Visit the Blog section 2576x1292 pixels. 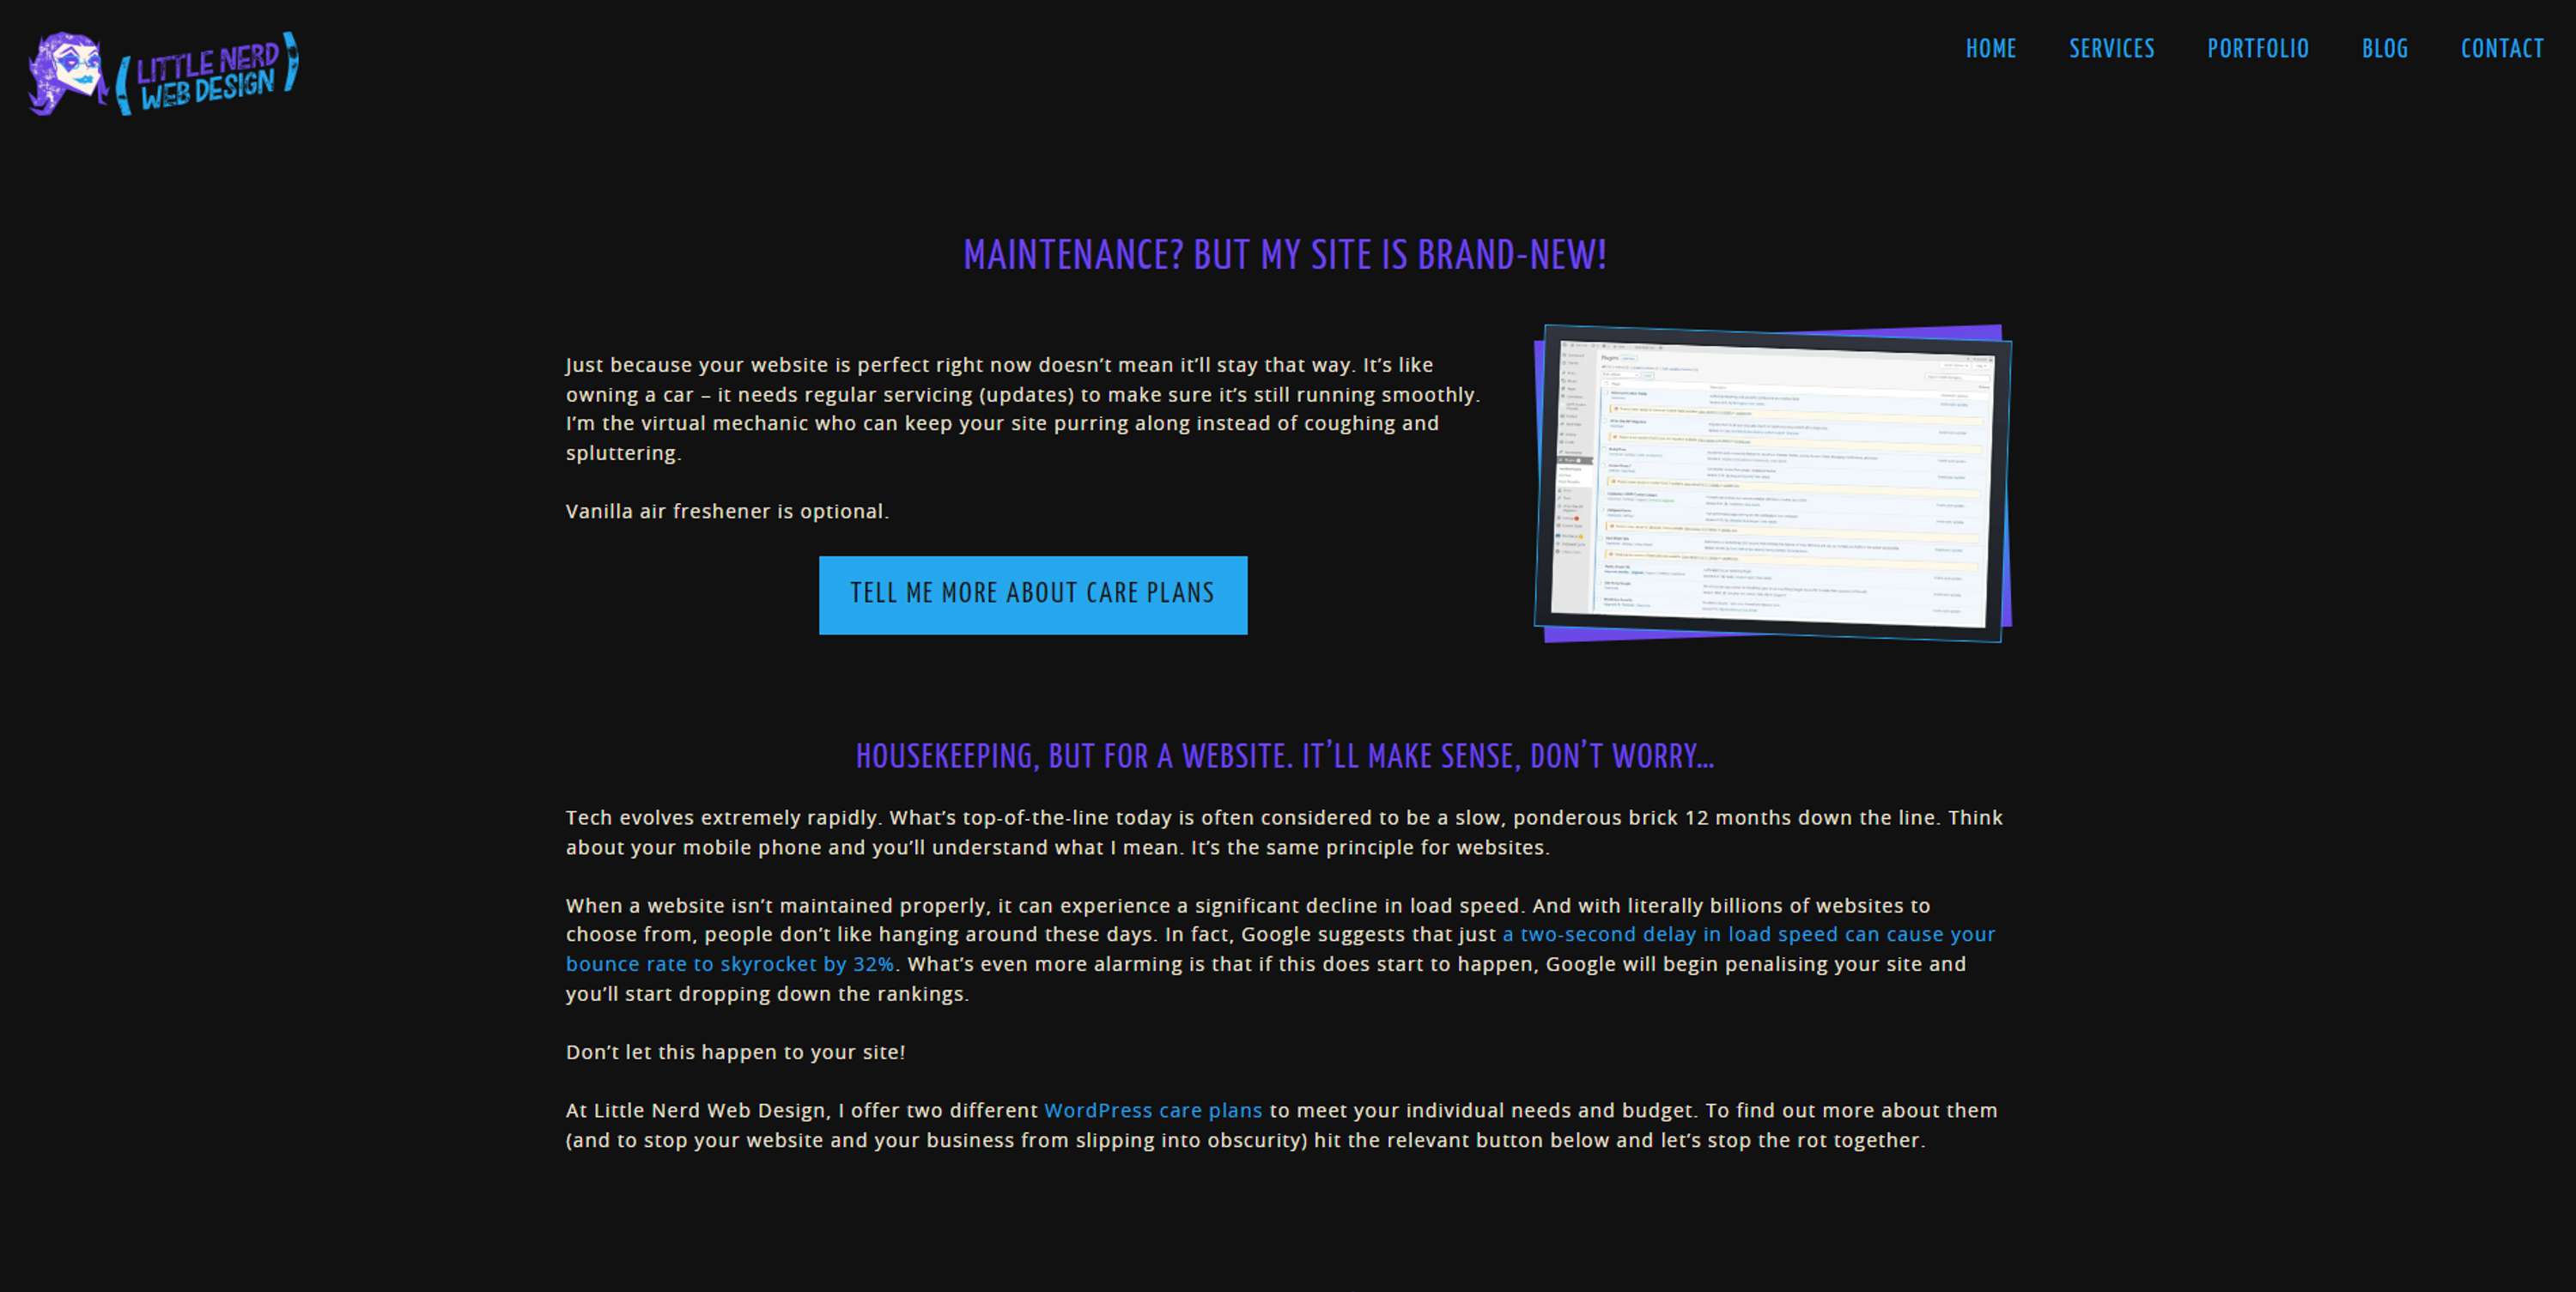click(2384, 49)
